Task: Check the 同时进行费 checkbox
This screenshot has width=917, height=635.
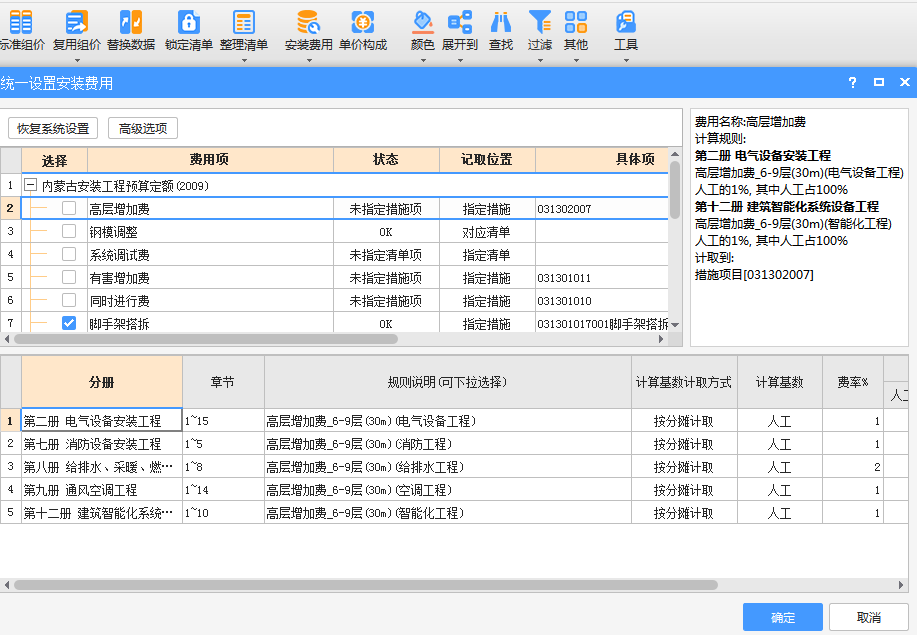Action: pyautogui.click(x=69, y=300)
